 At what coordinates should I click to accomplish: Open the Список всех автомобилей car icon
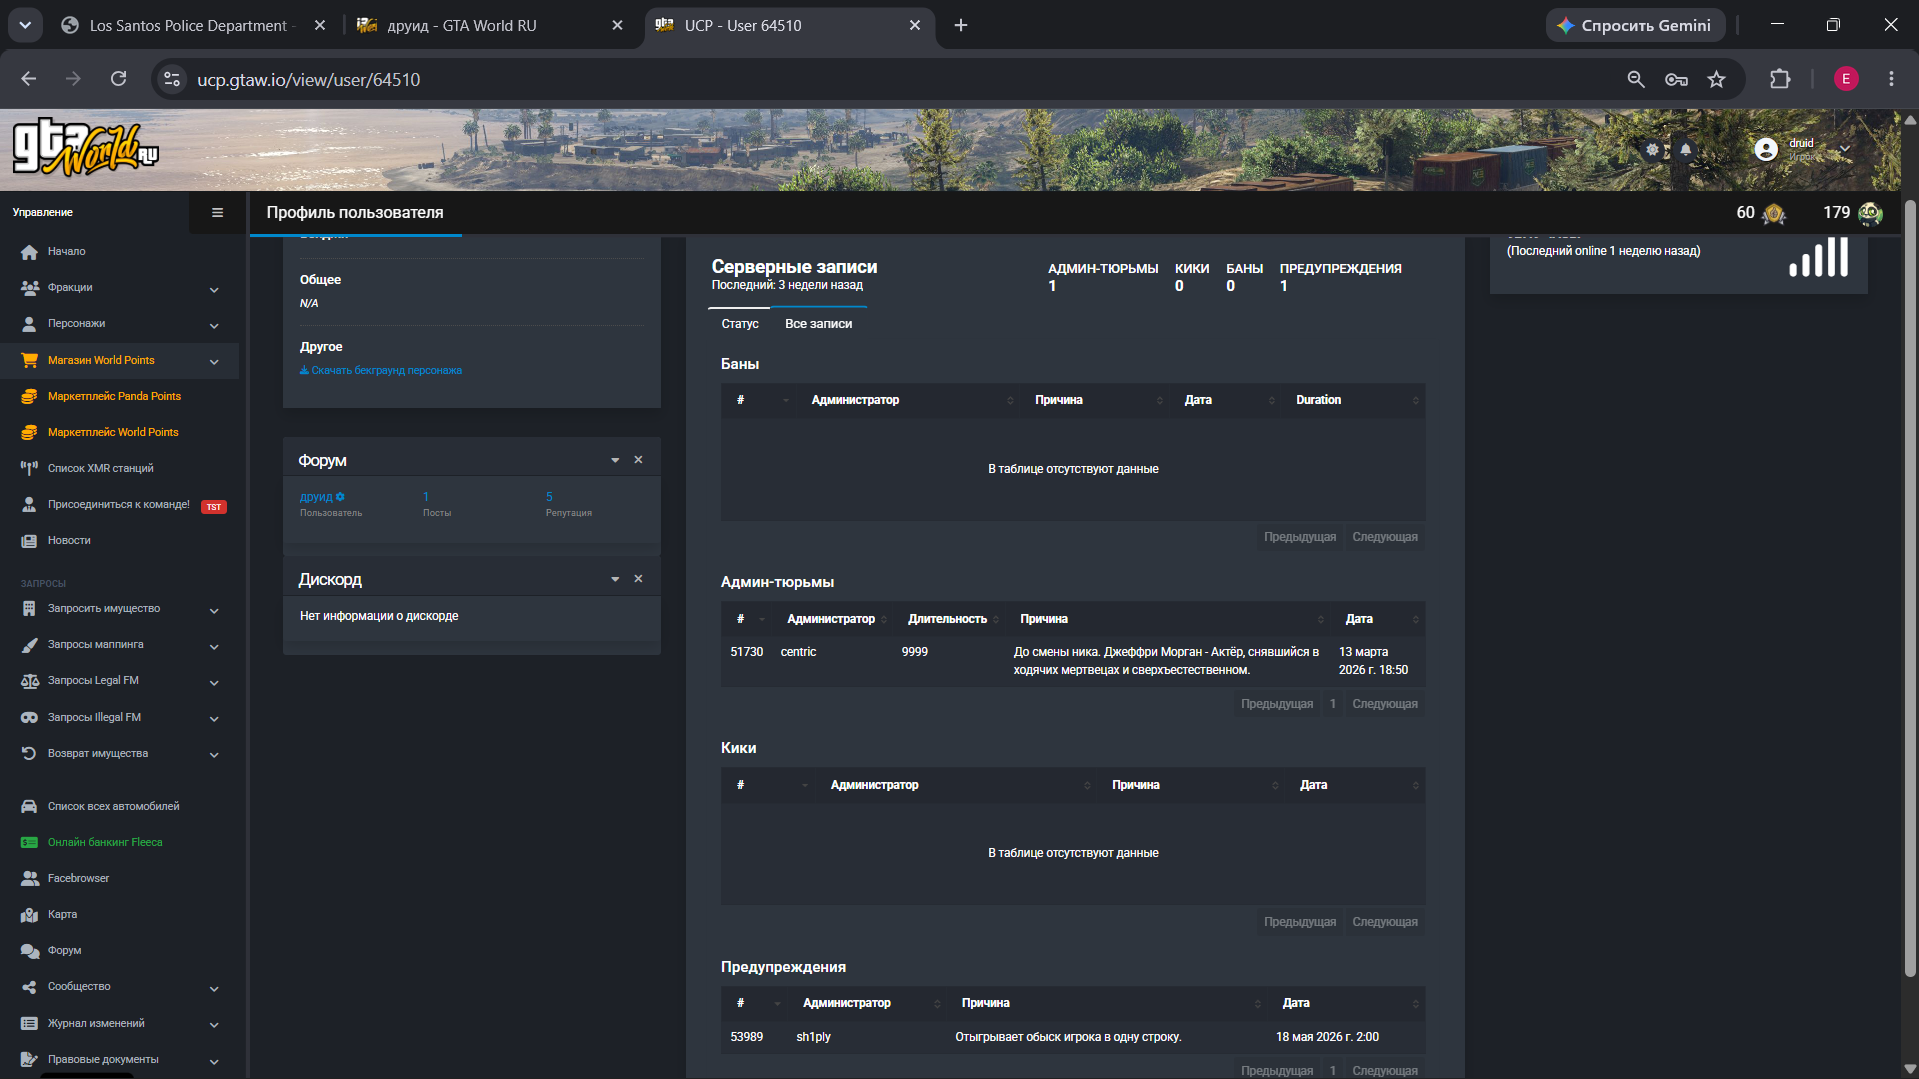point(29,806)
